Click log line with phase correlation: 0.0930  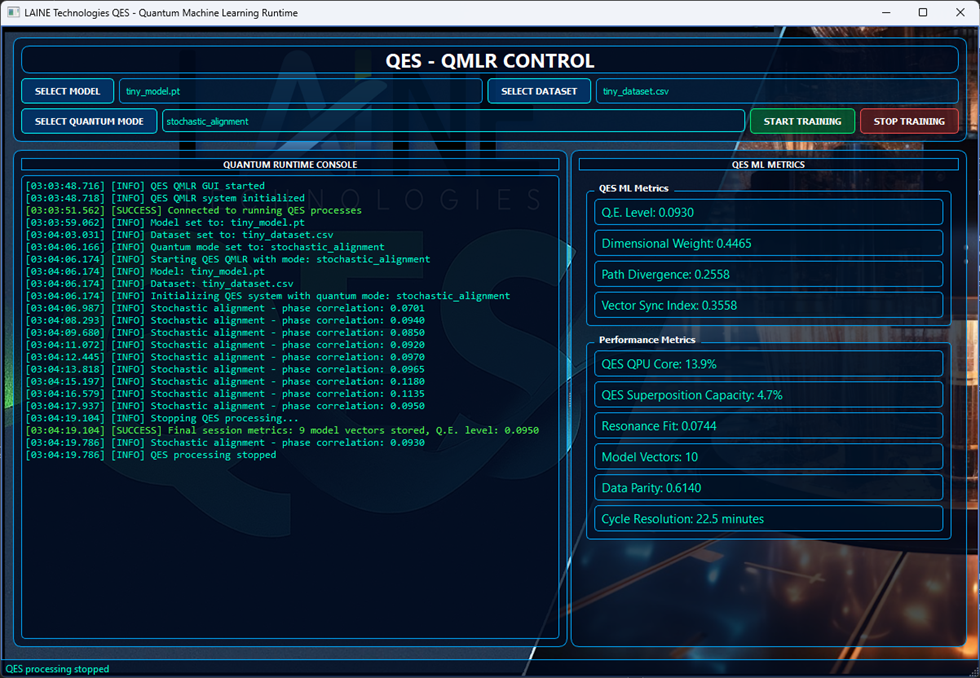pyautogui.click(x=225, y=442)
